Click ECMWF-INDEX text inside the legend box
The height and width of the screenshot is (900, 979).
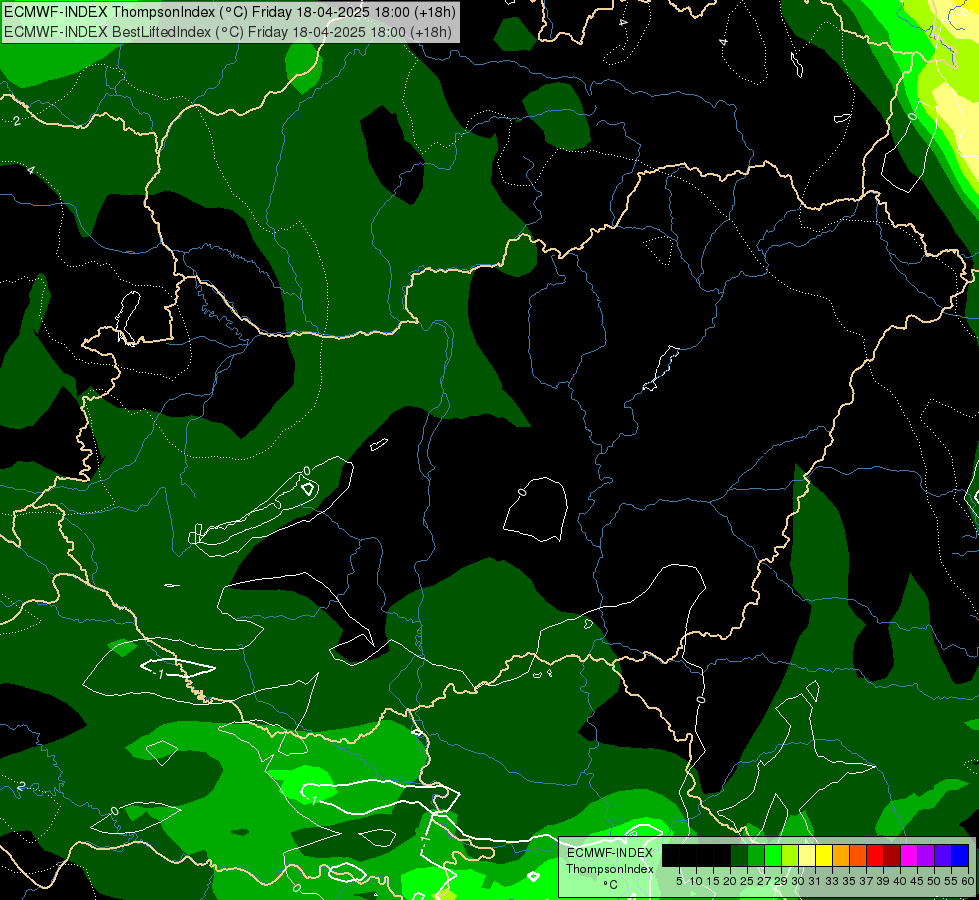(x=609, y=853)
